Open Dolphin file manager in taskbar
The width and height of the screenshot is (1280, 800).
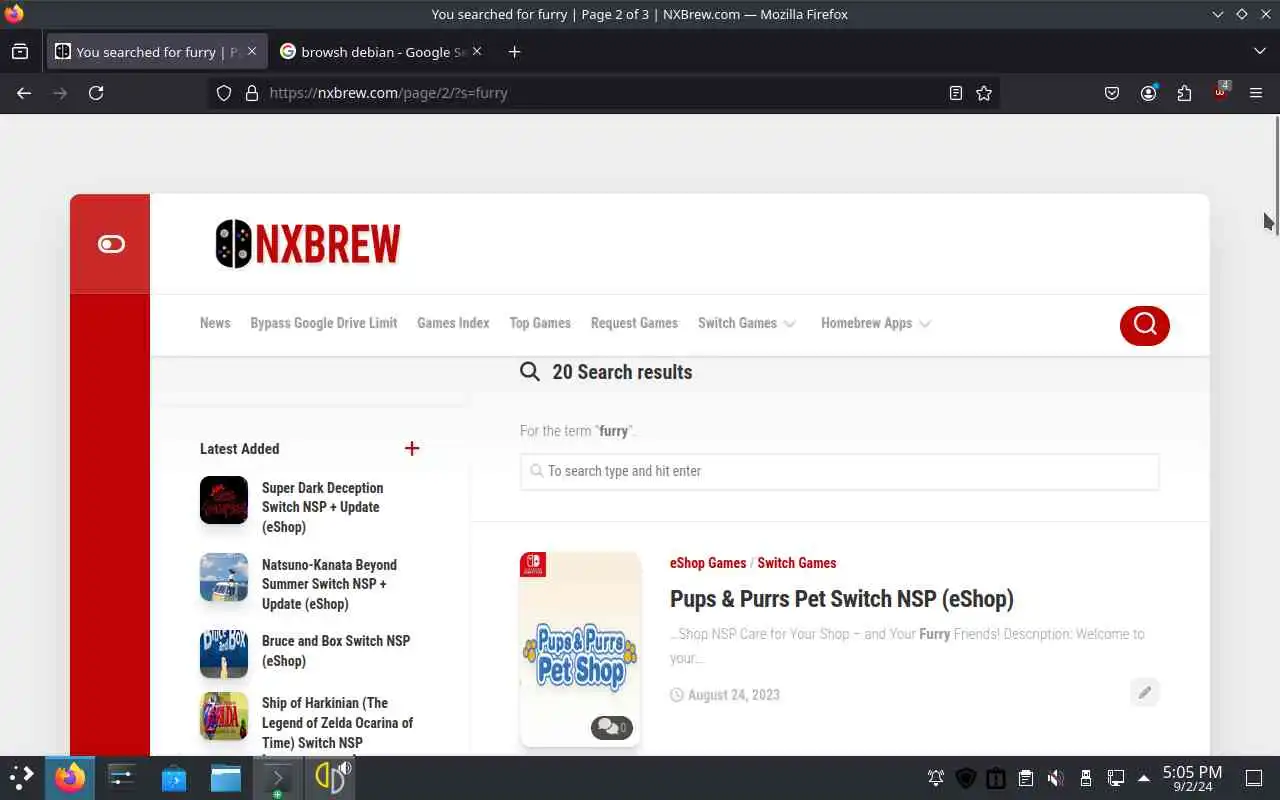click(x=226, y=778)
